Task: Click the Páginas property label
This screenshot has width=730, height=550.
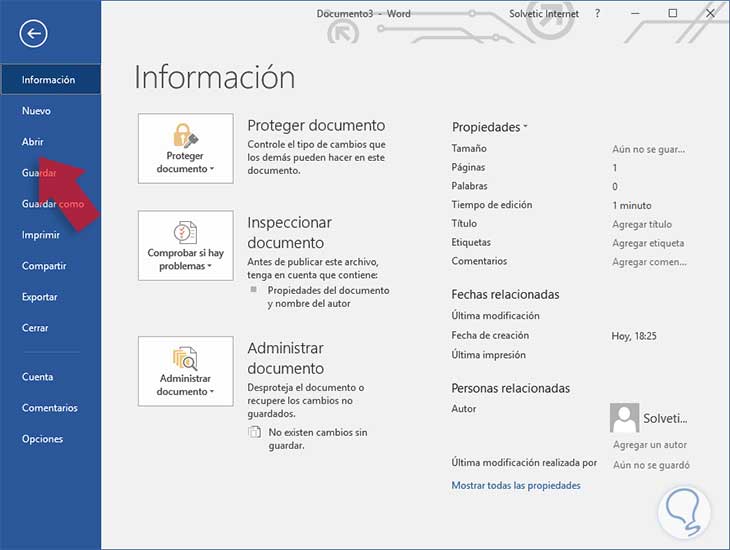Action: click(x=468, y=167)
